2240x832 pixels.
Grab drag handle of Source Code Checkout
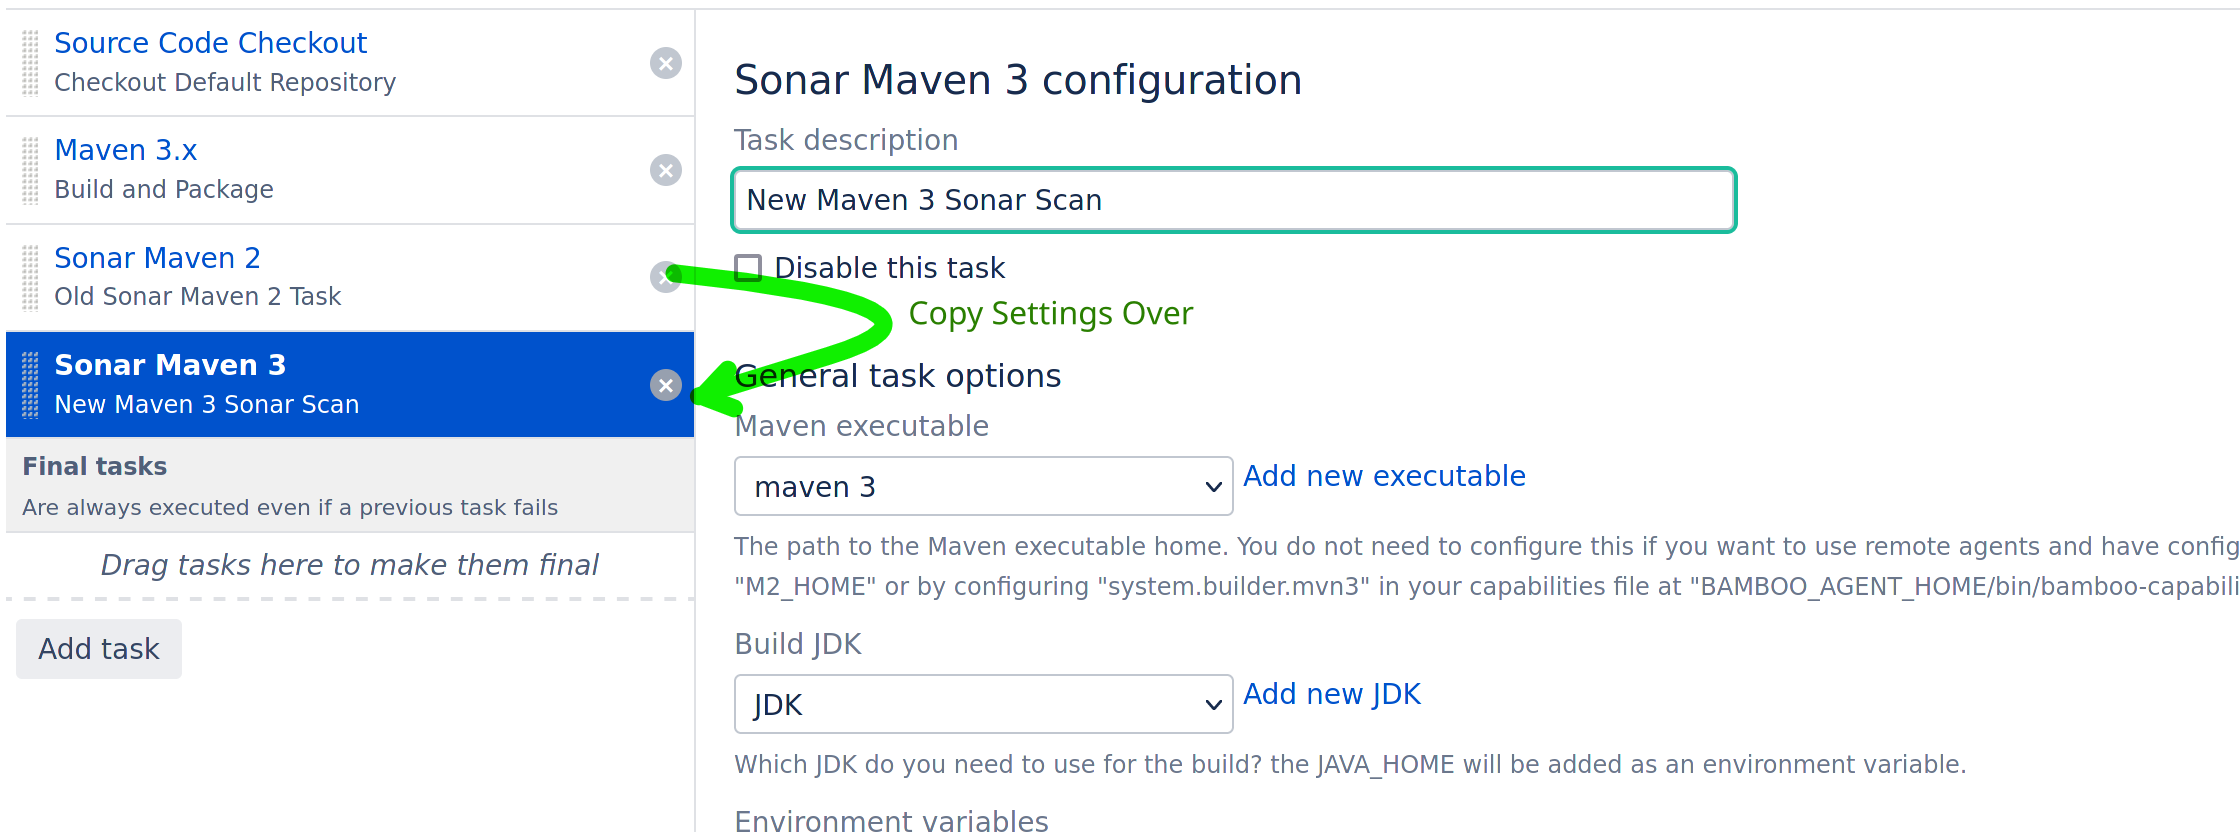(31, 63)
